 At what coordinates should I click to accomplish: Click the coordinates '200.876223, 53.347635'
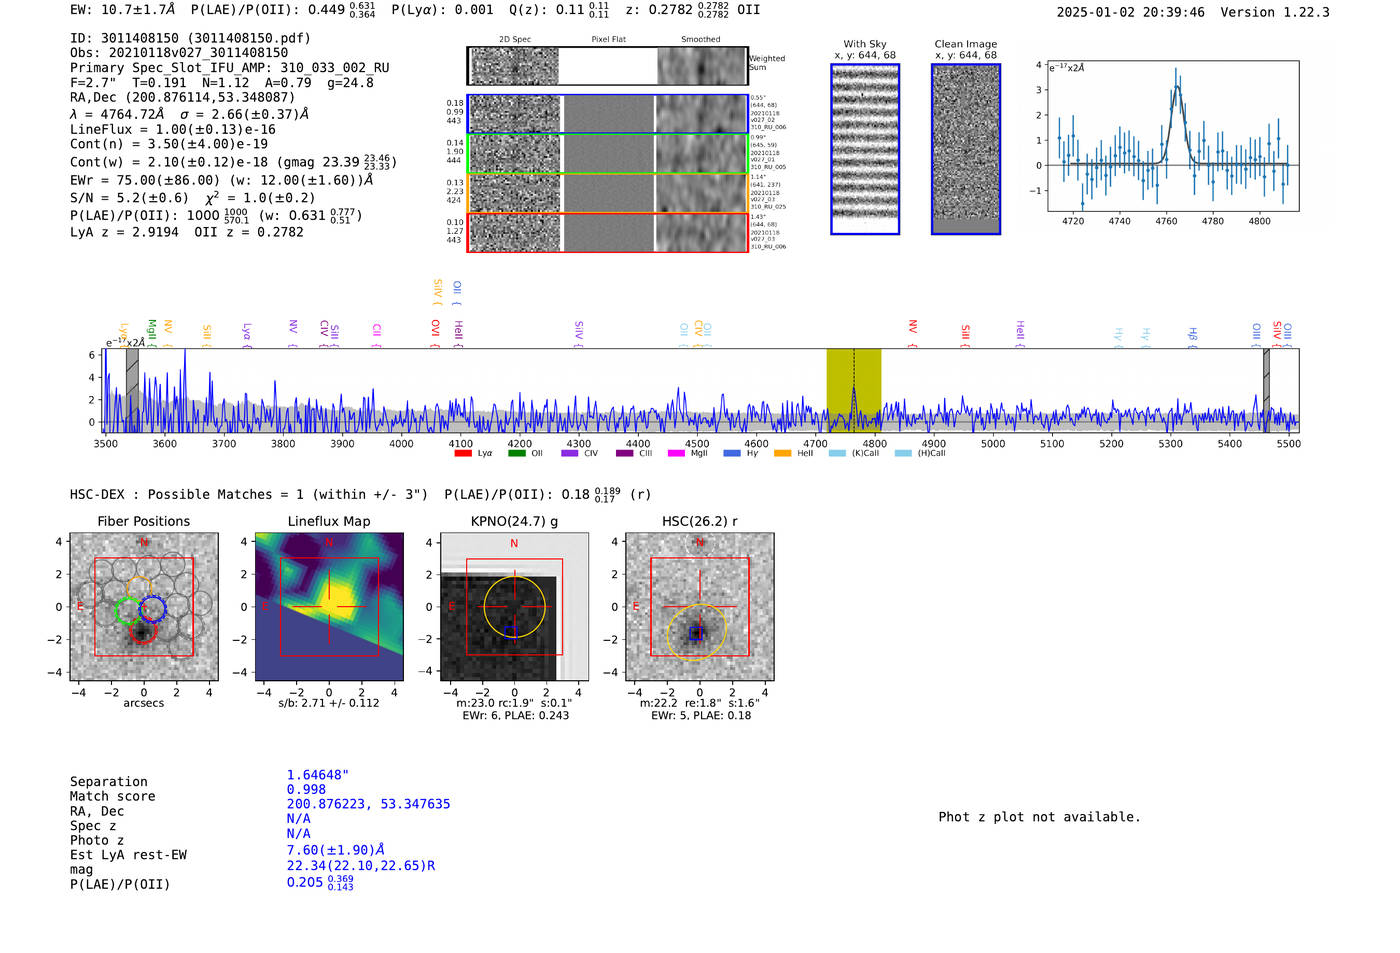click(x=368, y=804)
